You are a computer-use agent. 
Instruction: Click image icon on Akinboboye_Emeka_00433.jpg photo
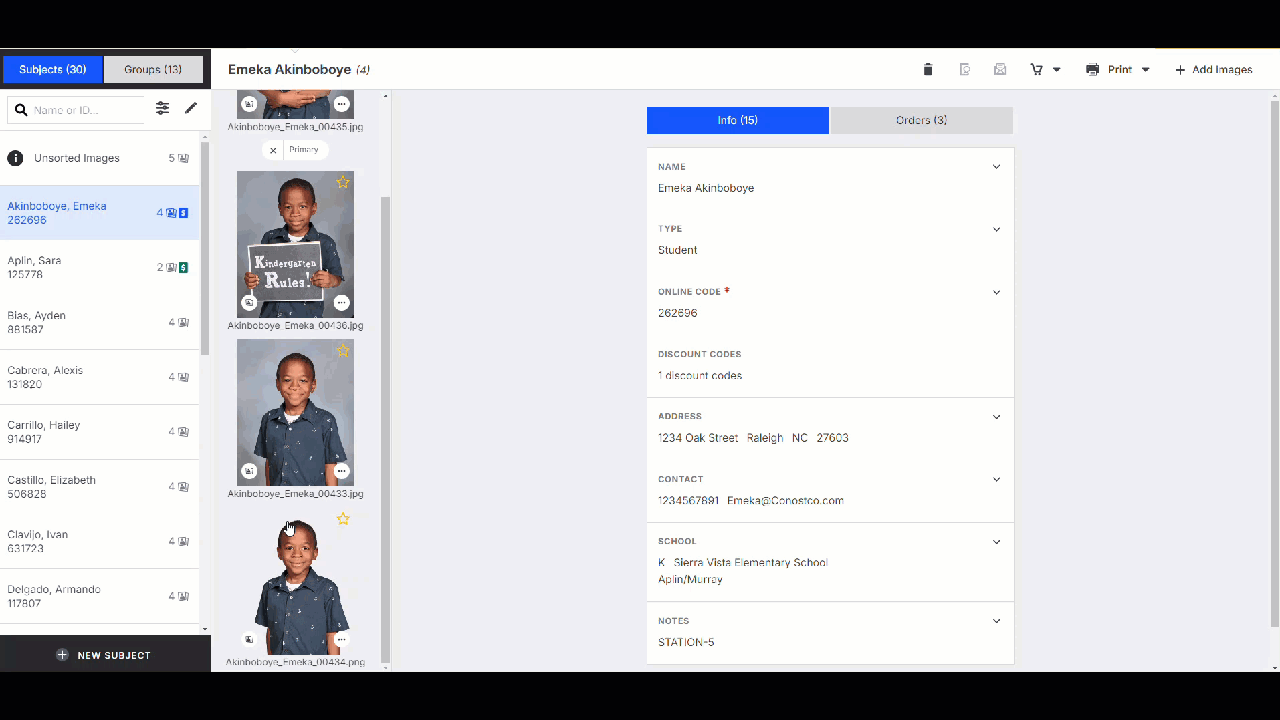tap(249, 471)
